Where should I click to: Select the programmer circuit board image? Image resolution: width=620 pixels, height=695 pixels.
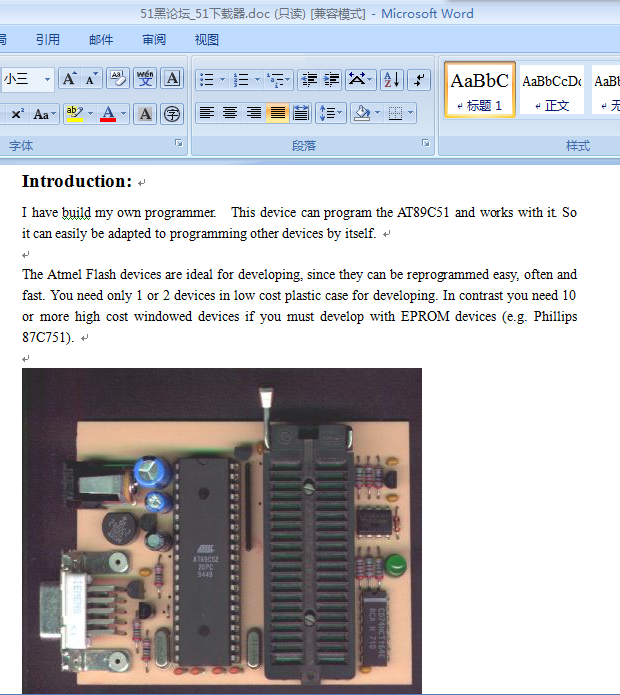click(222, 530)
